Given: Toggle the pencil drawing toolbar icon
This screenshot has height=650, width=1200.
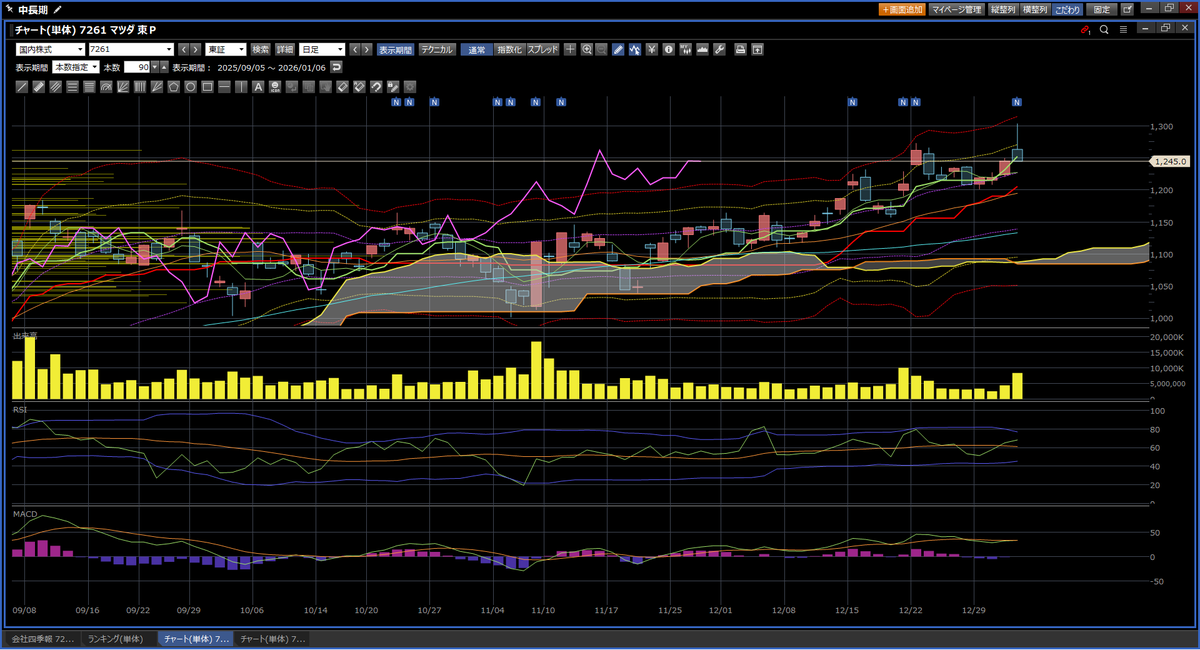Looking at the screenshot, I should [618, 49].
